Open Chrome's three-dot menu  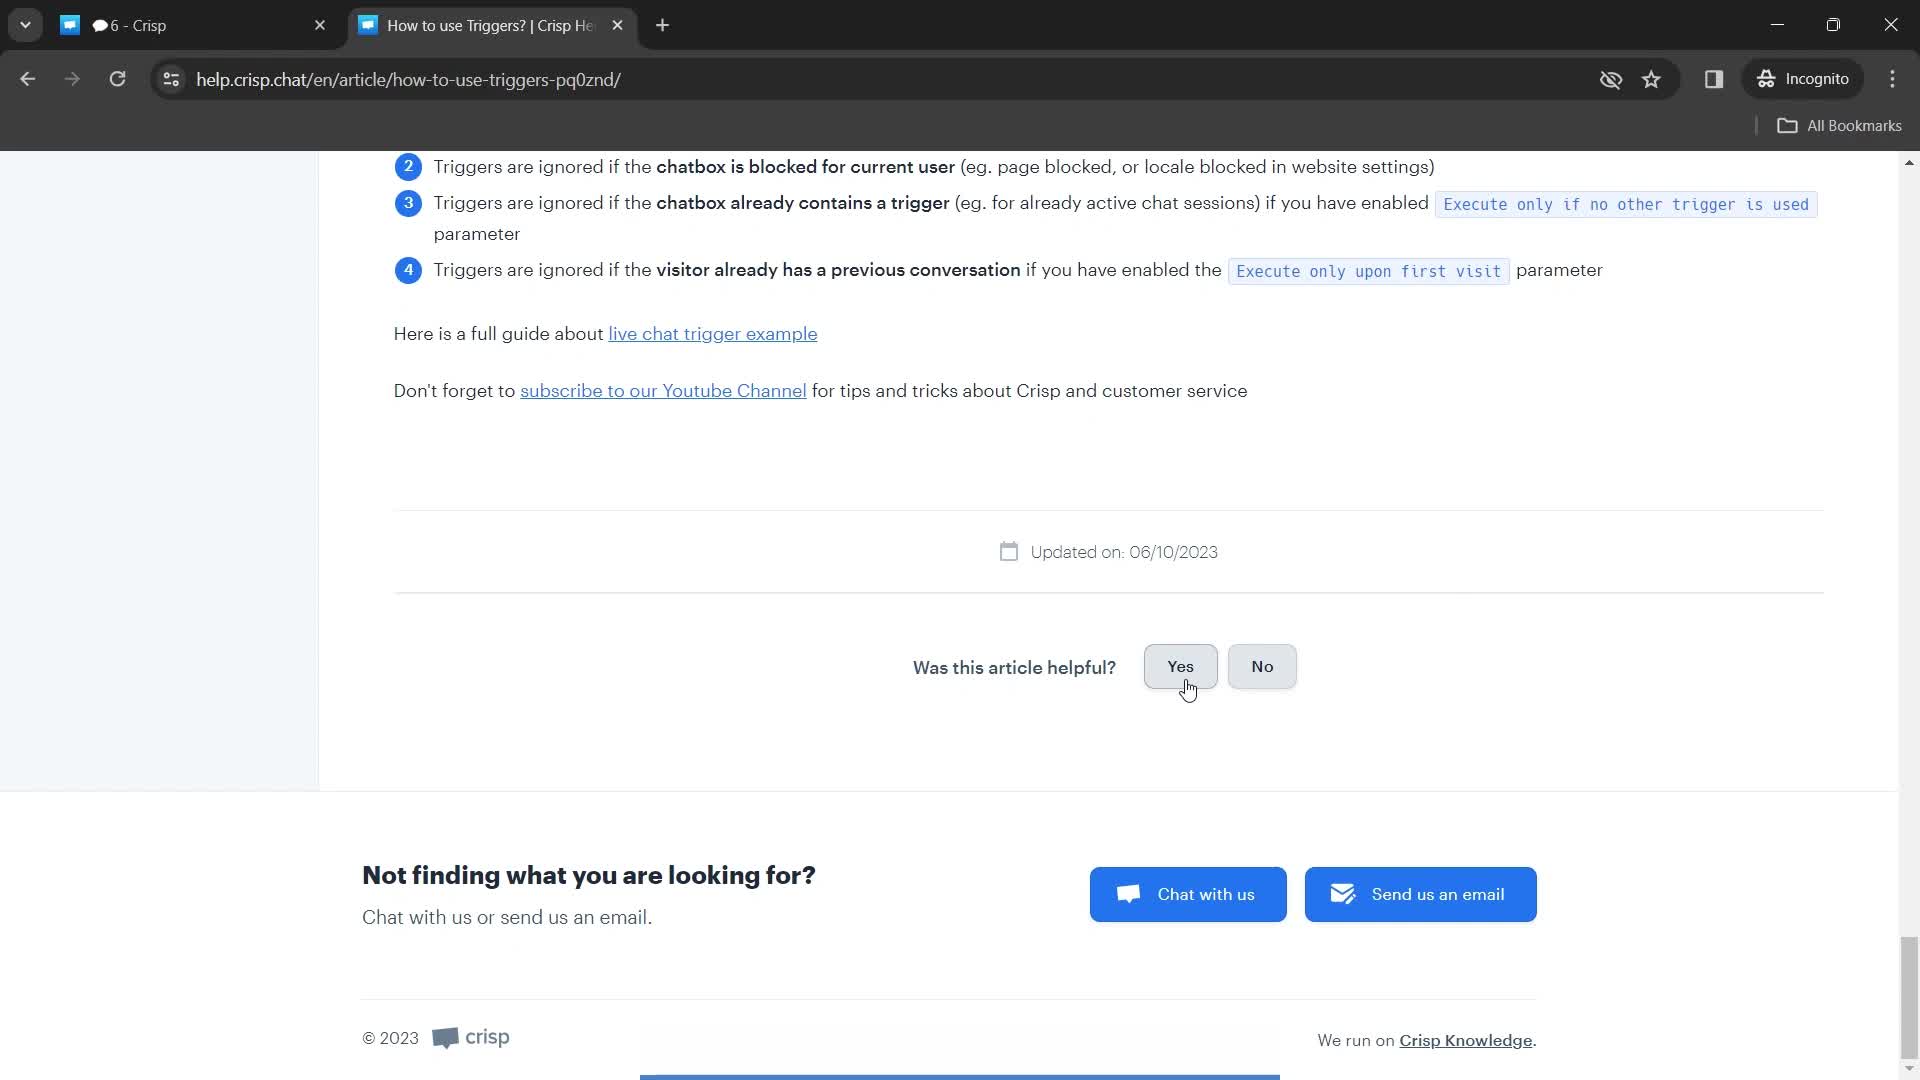coord(1892,79)
